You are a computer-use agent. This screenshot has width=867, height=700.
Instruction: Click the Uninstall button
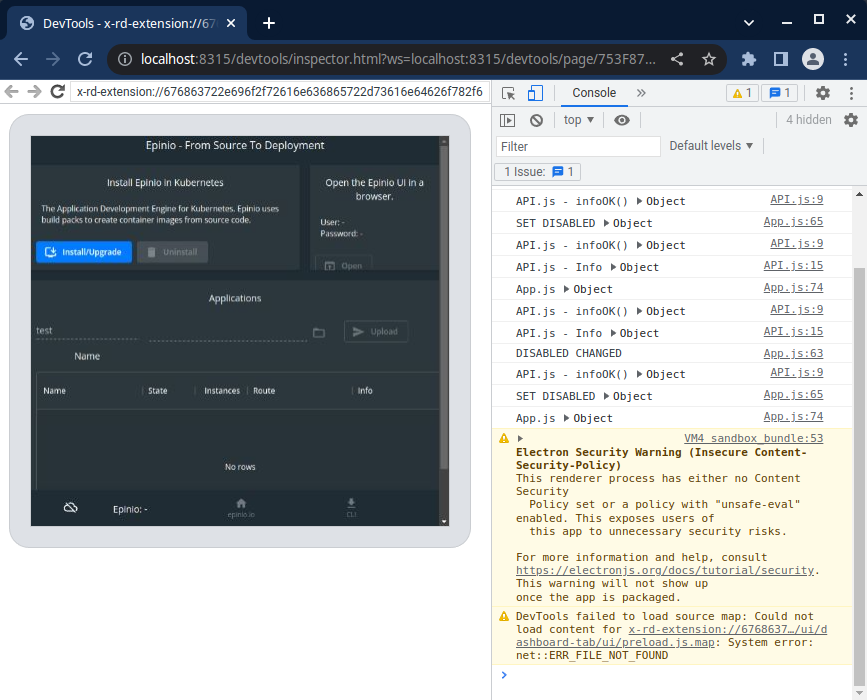coord(173,252)
